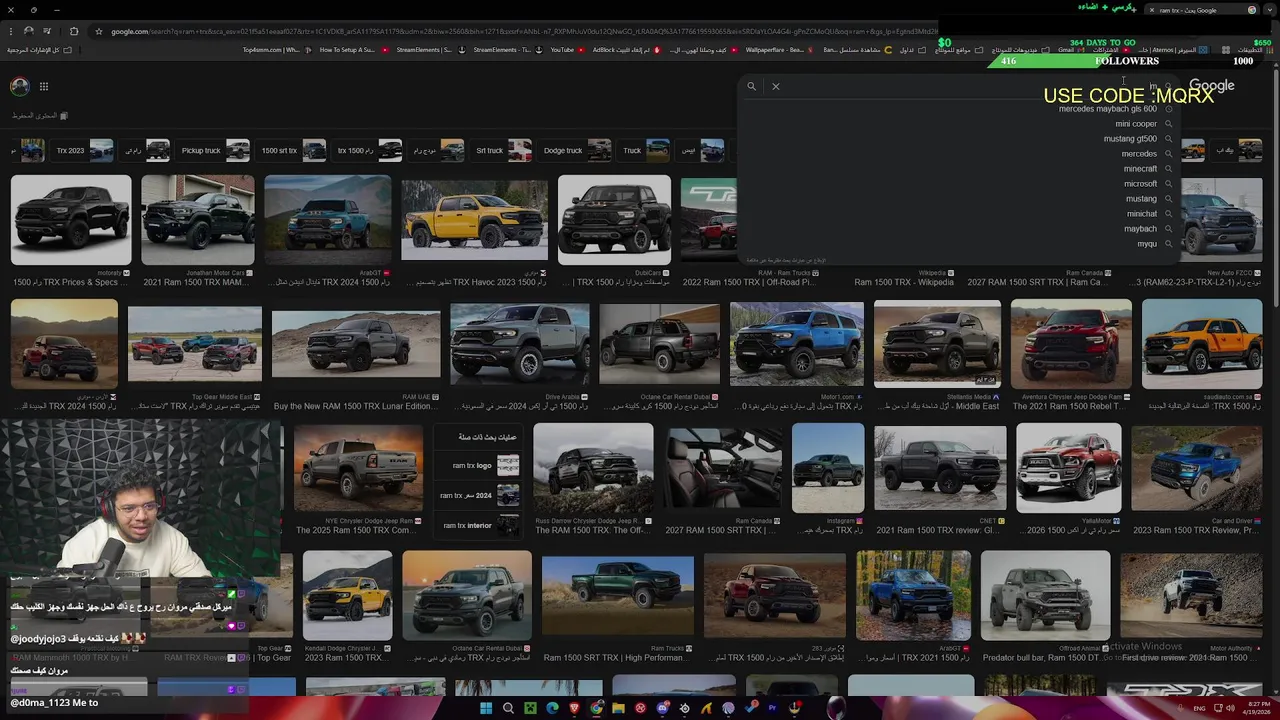The image size is (1280, 720).
Task: Select the 'minecraft' suggestion
Action: point(1140,169)
